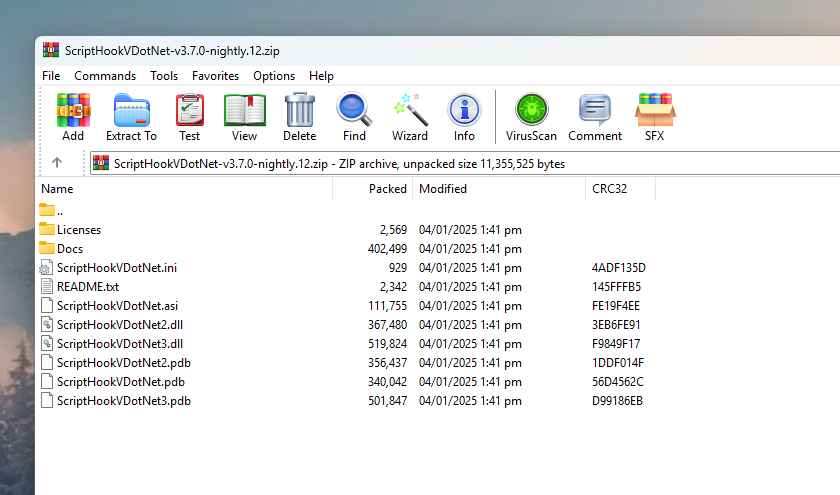This screenshot has height=495, width=840.
Task: Click CRC32 value 3EB6FE91
Action: tap(616, 325)
